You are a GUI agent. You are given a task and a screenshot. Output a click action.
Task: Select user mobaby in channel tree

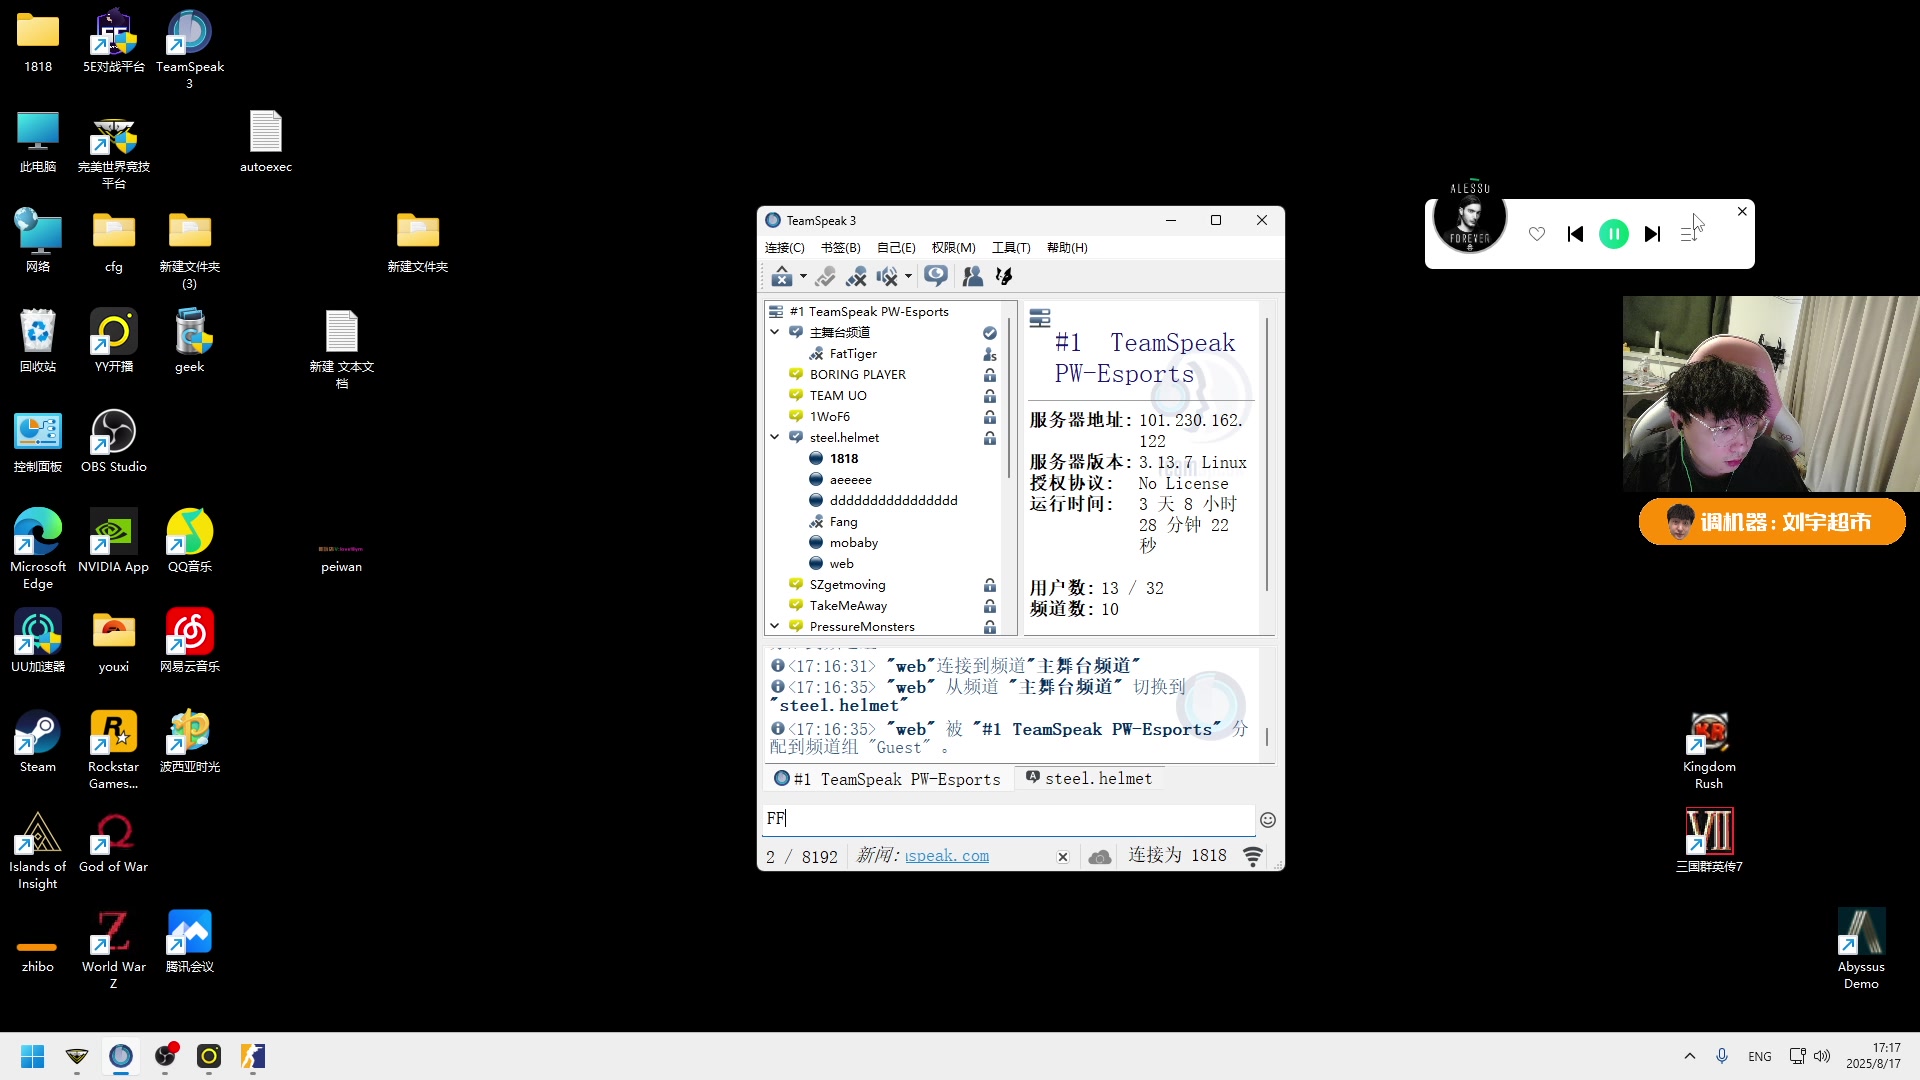coord(853,543)
